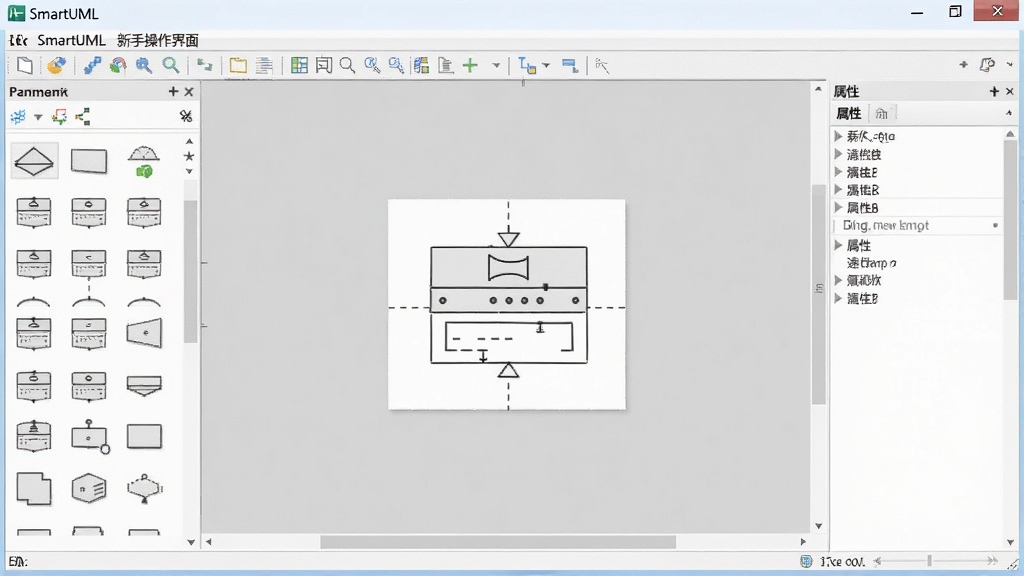Expand the topmost properties tree row
The image size is (1024, 576).
click(x=839, y=136)
